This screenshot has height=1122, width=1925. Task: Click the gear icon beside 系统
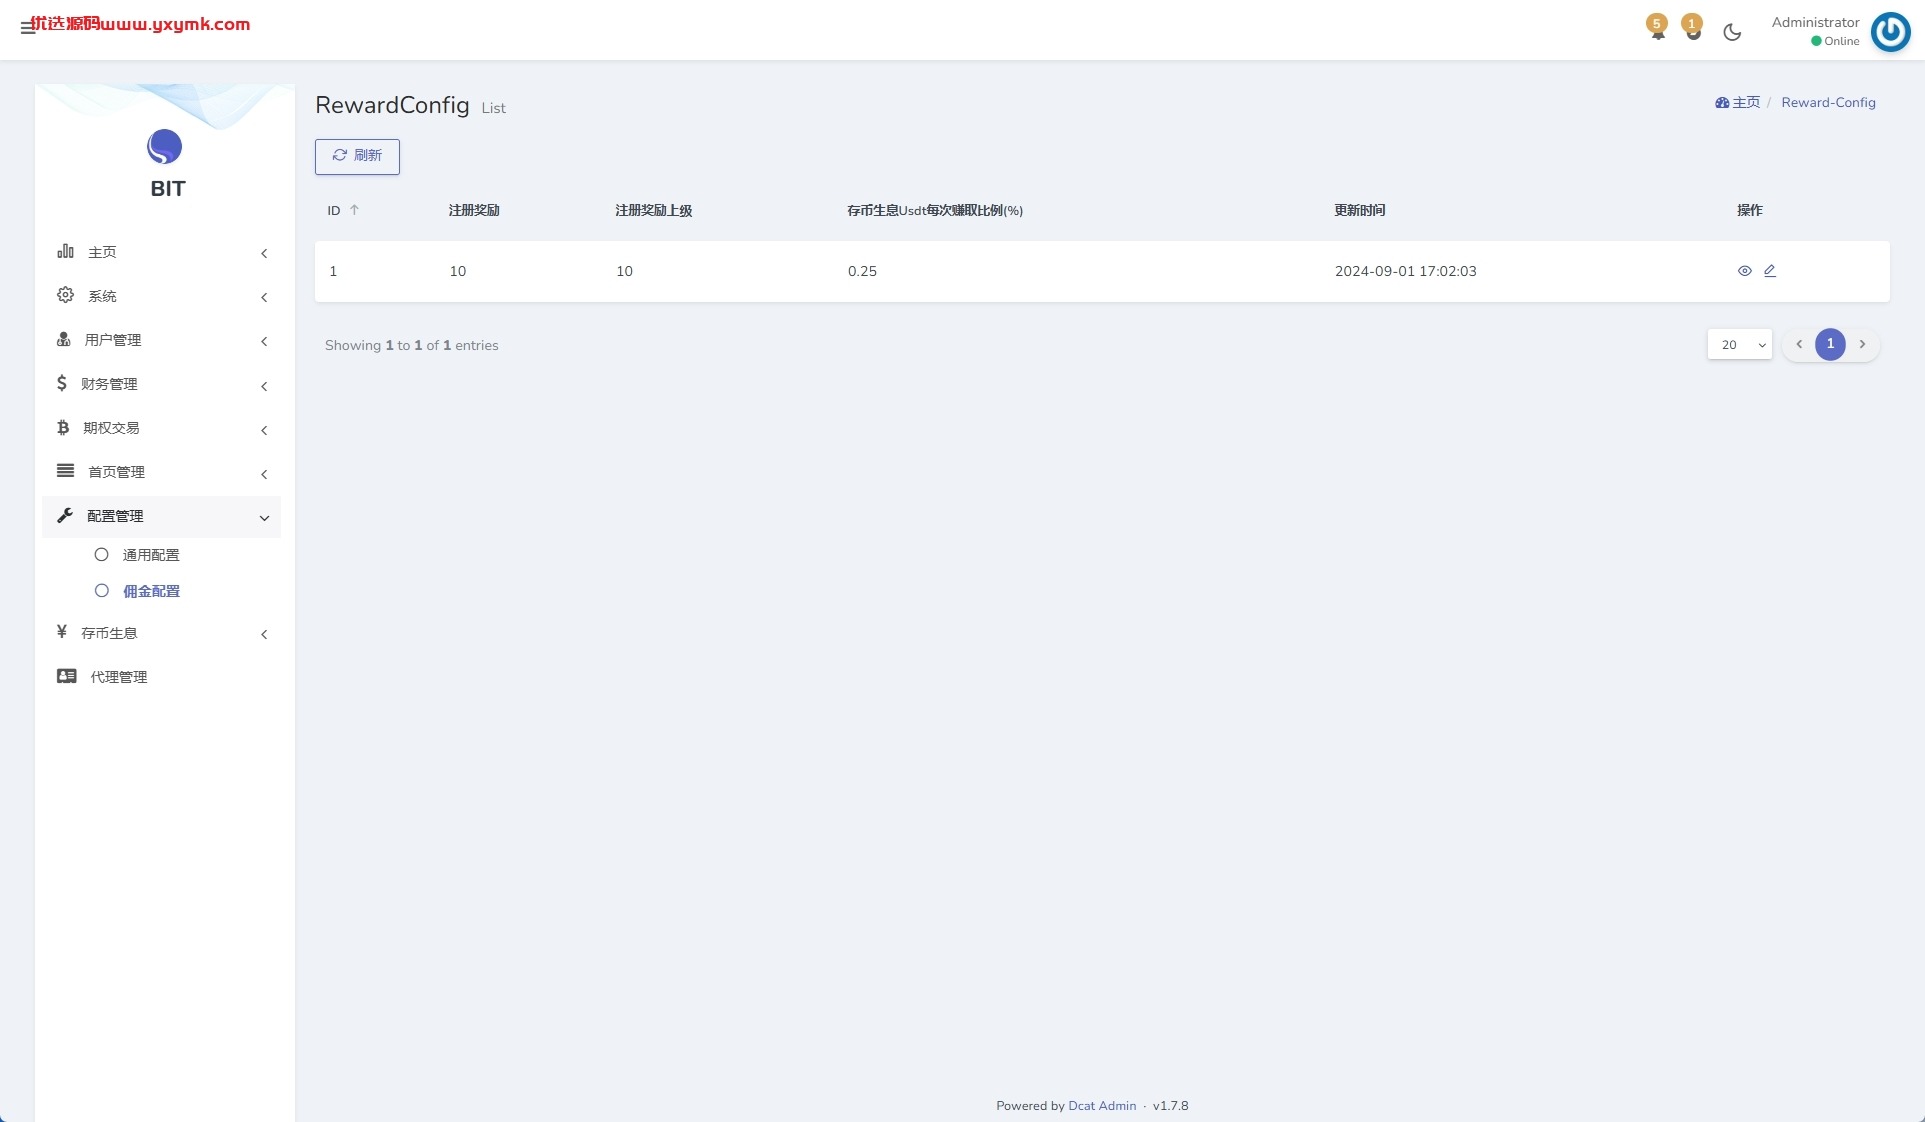coord(66,295)
